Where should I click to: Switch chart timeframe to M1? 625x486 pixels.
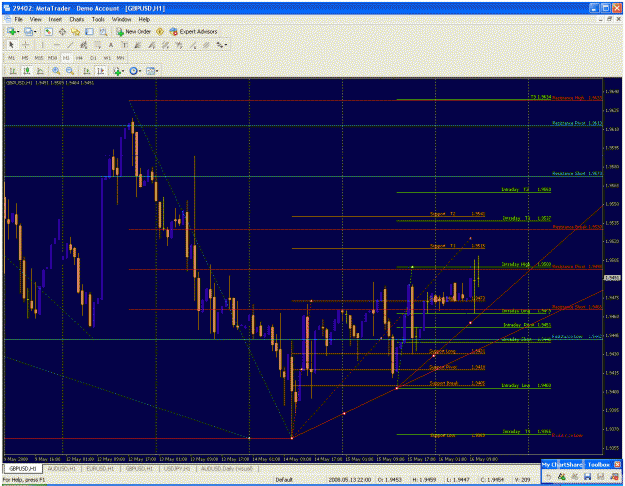(x=12, y=58)
